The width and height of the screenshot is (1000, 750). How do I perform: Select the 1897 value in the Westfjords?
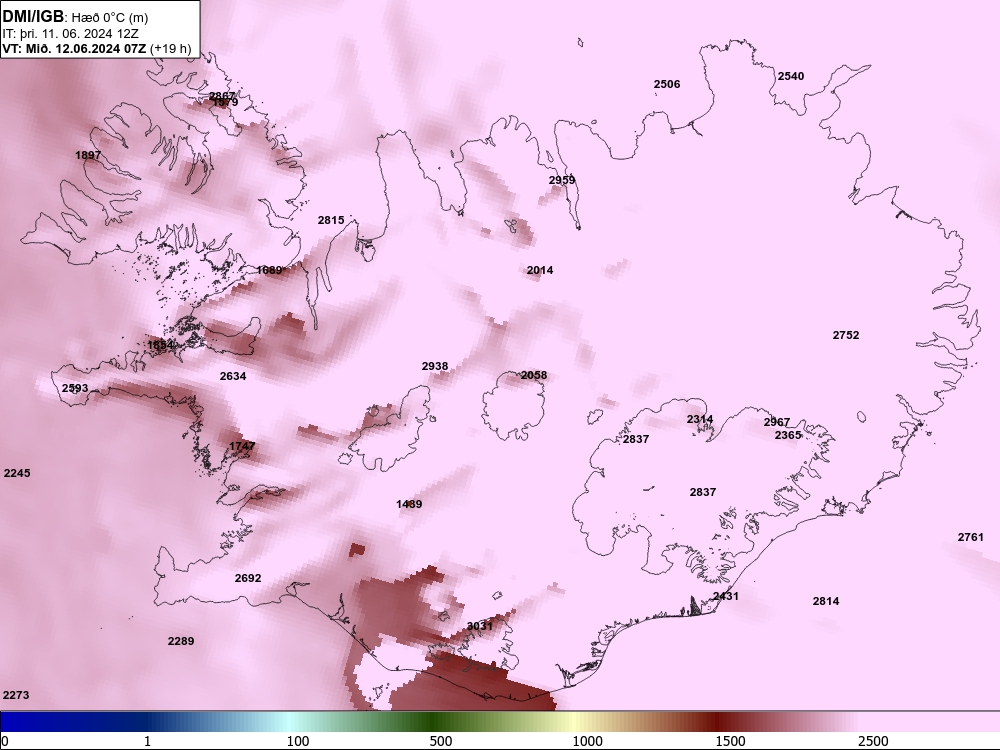tap(88, 155)
